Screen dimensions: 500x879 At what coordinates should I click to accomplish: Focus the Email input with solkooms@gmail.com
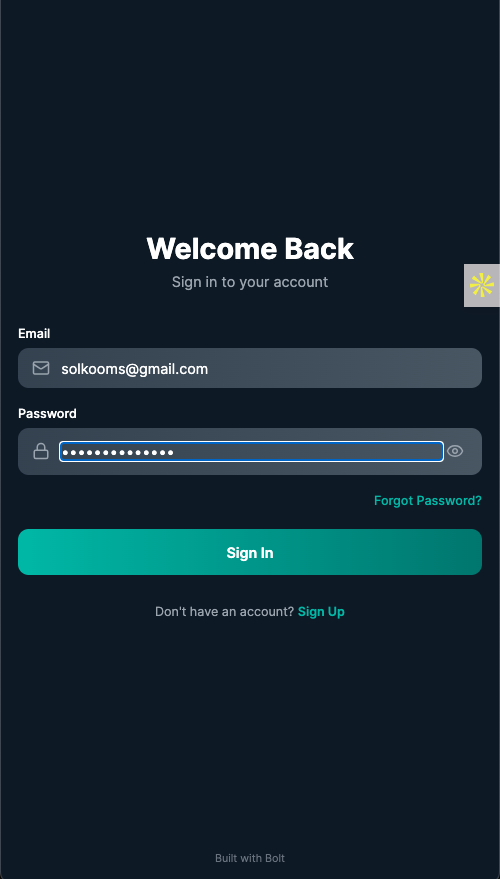[250, 368]
